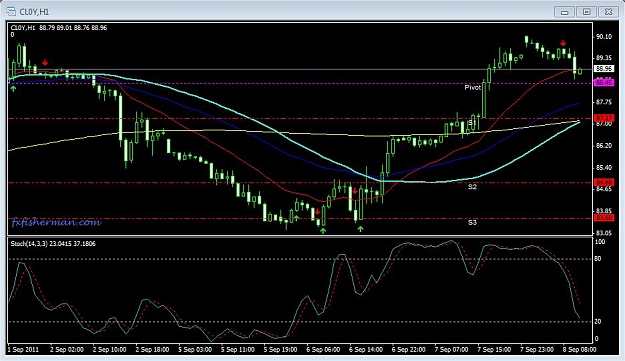
Task: Select the green buy arrow above 6 Sep 06:00
Action: [x=323, y=230]
